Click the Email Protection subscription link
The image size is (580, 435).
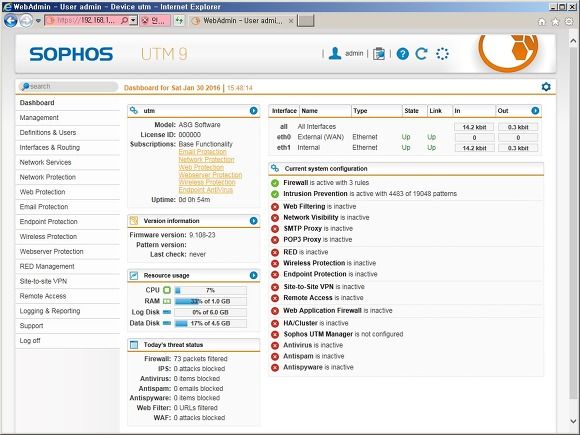(x=202, y=152)
